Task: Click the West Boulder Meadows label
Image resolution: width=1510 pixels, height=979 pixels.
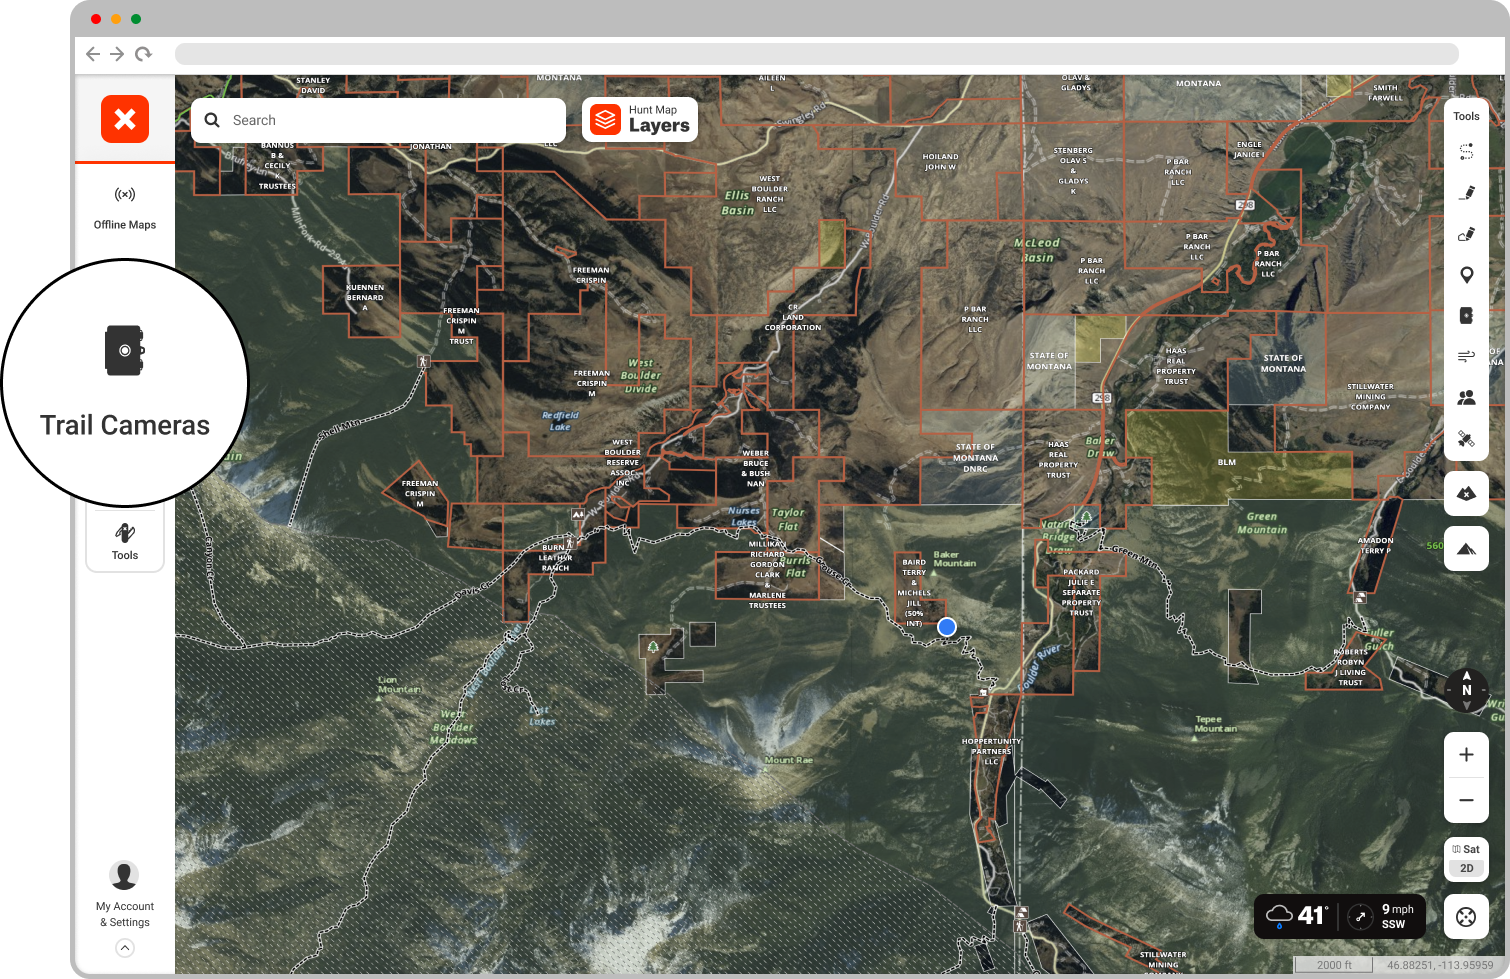Action: pyautogui.click(x=453, y=727)
